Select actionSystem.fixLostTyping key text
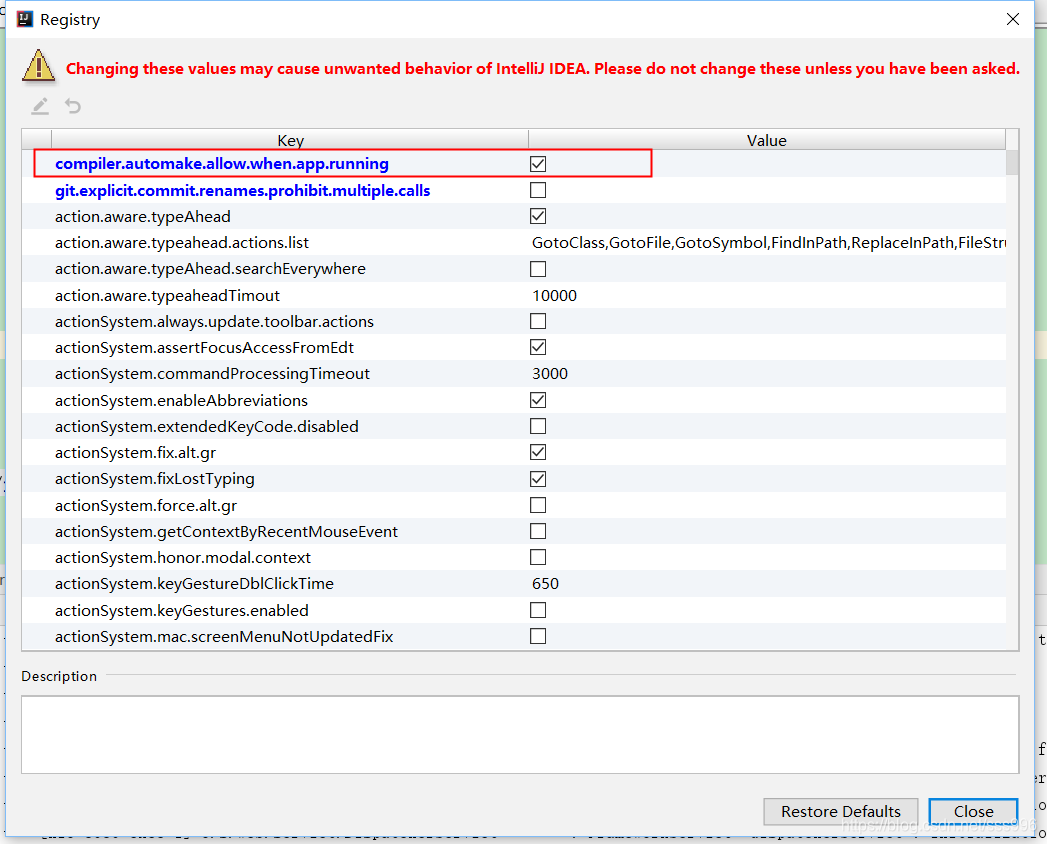This screenshot has width=1047, height=844. (154, 479)
